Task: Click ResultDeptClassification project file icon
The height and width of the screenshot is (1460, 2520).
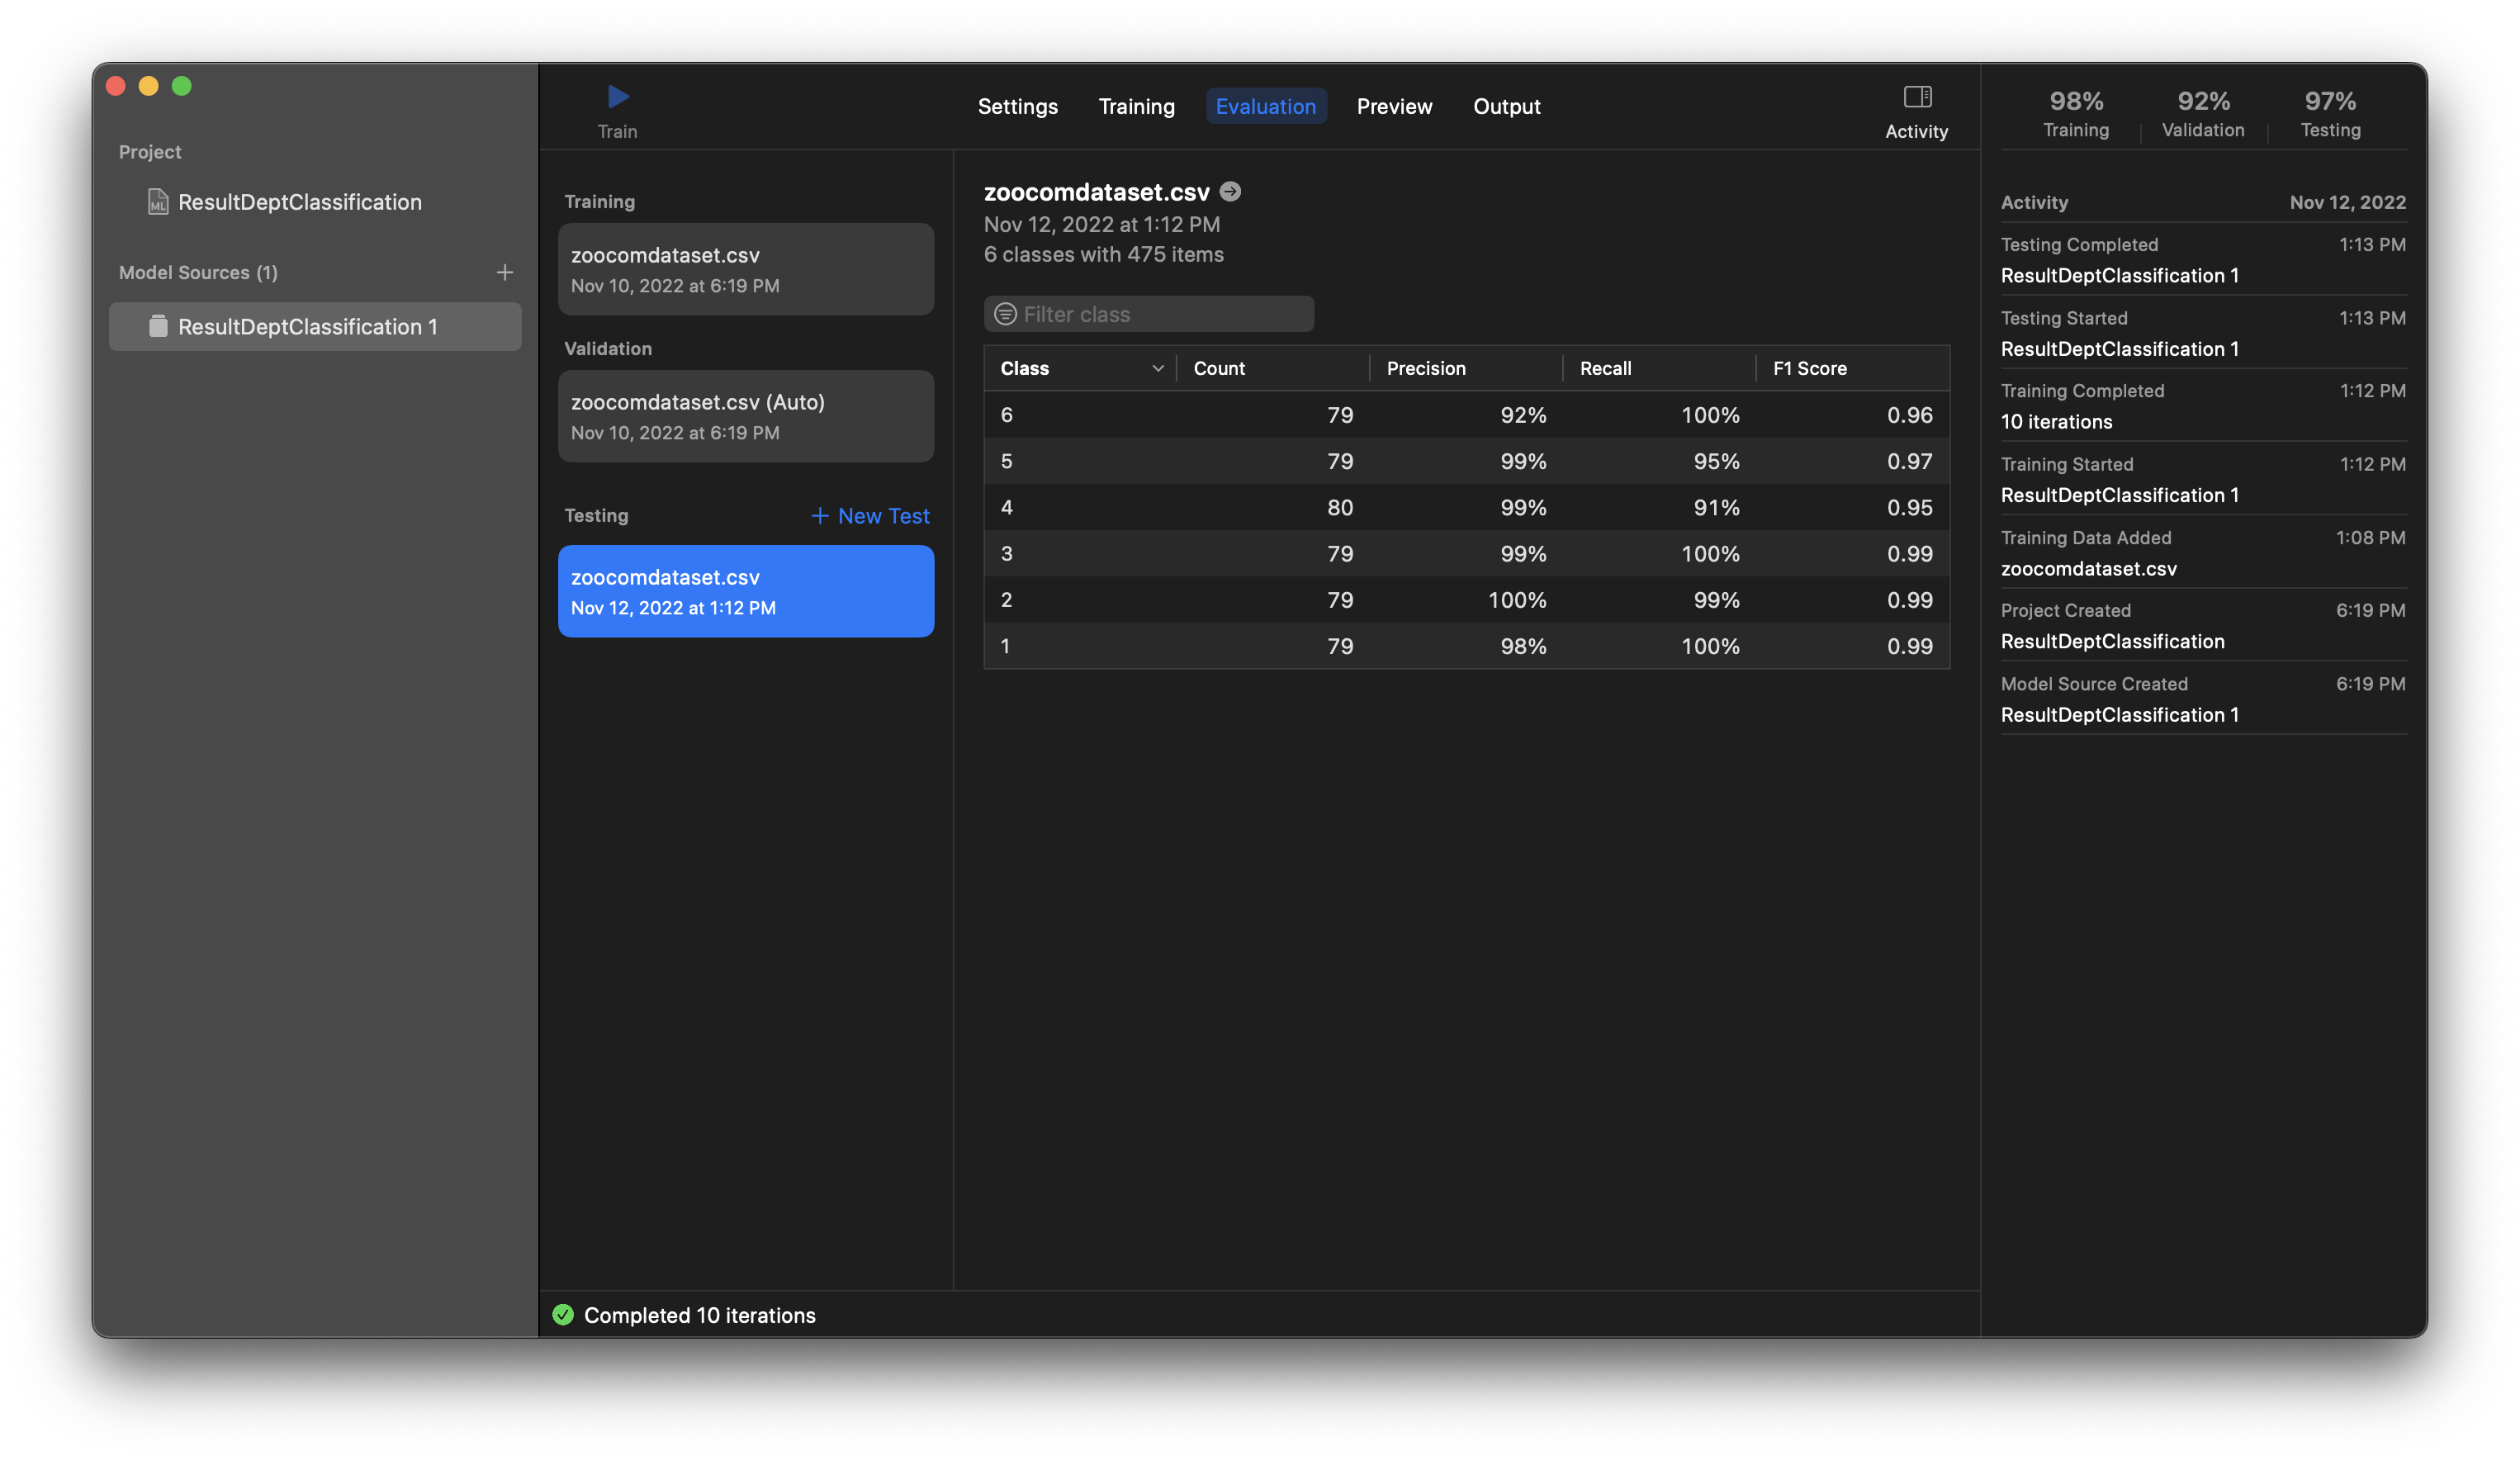Action: coord(158,202)
